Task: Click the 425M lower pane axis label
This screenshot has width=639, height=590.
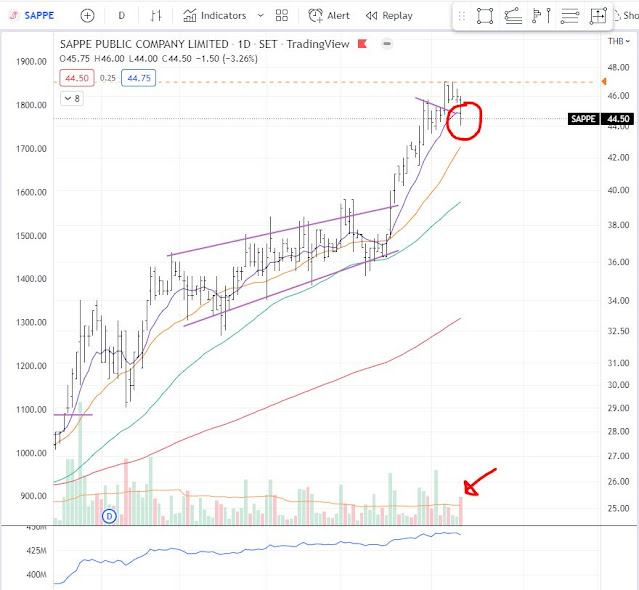Action: [37, 551]
